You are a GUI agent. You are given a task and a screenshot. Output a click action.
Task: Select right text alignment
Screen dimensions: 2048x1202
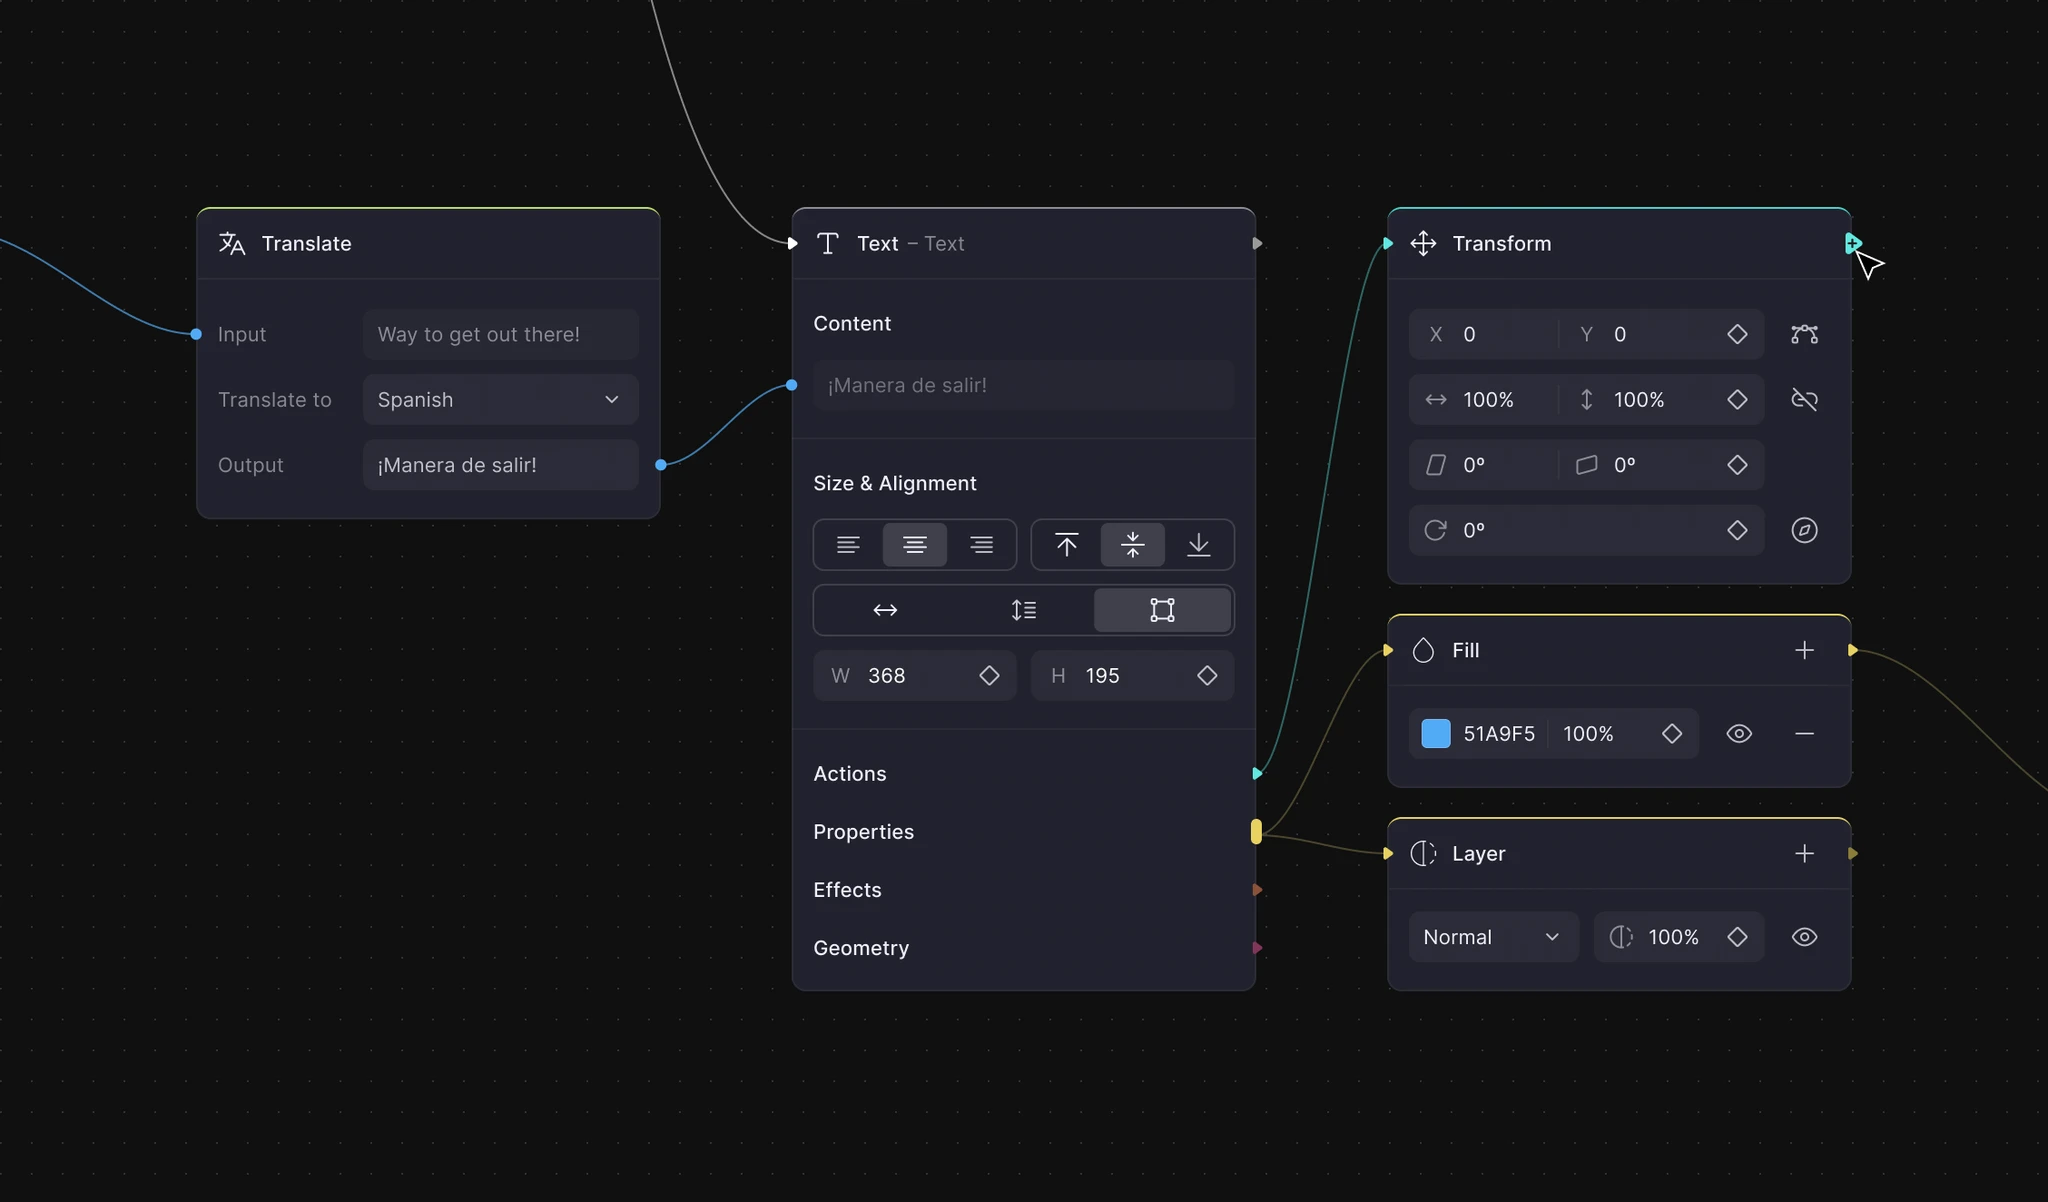point(981,545)
